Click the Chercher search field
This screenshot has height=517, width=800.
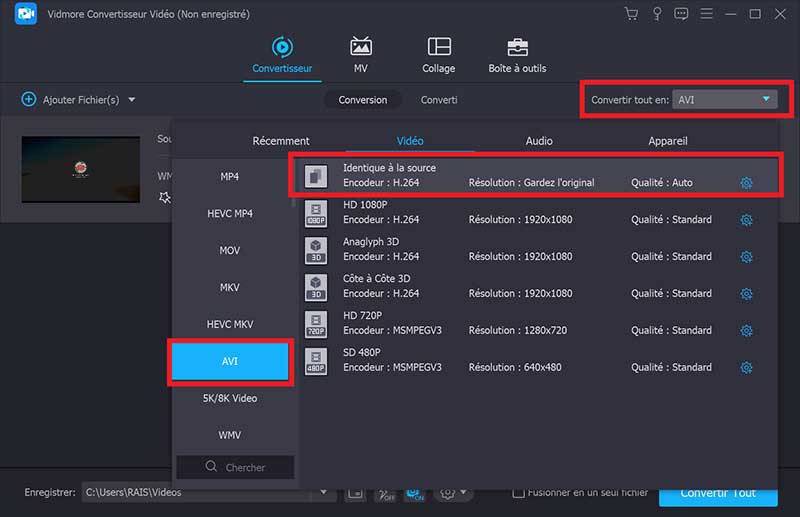tap(235, 467)
